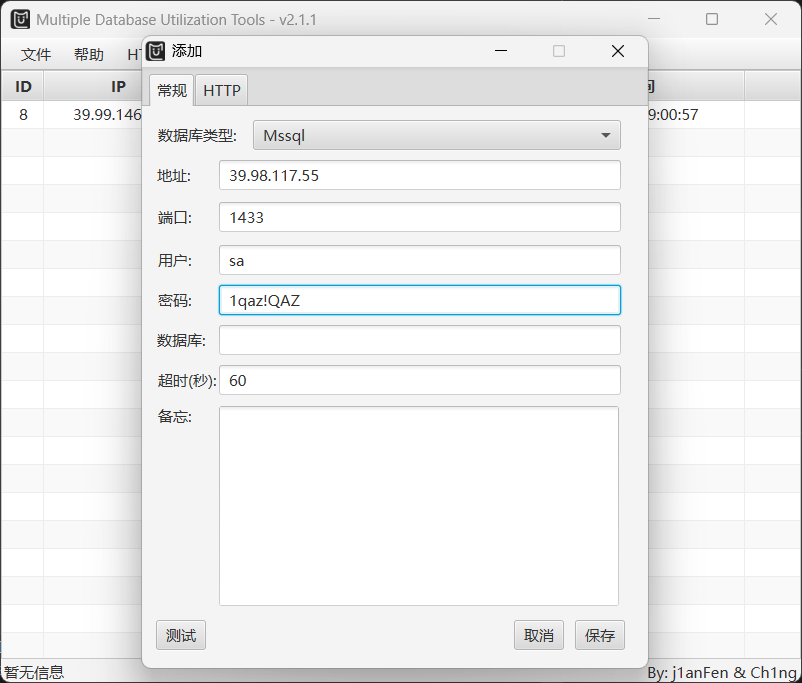Switch to the HTTP tab

[221, 90]
